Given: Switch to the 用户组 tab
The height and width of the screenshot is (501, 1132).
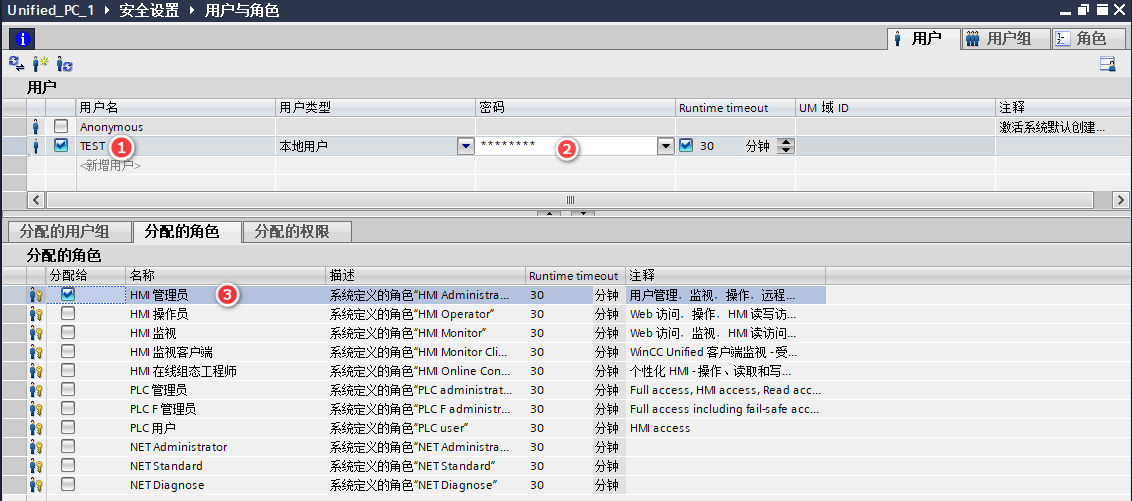Looking at the screenshot, I should (1006, 39).
